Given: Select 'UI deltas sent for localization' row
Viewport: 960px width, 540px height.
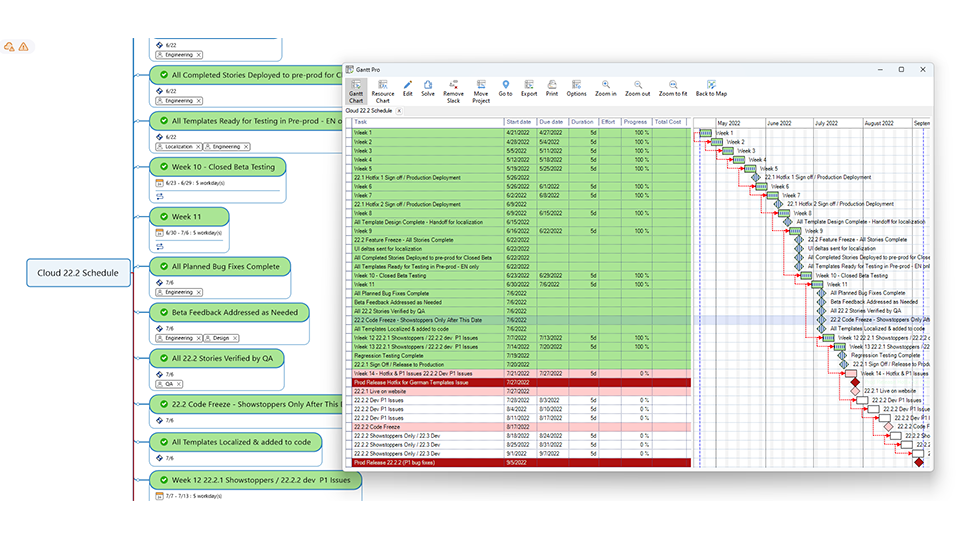Looking at the screenshot, I should point(522,249).
